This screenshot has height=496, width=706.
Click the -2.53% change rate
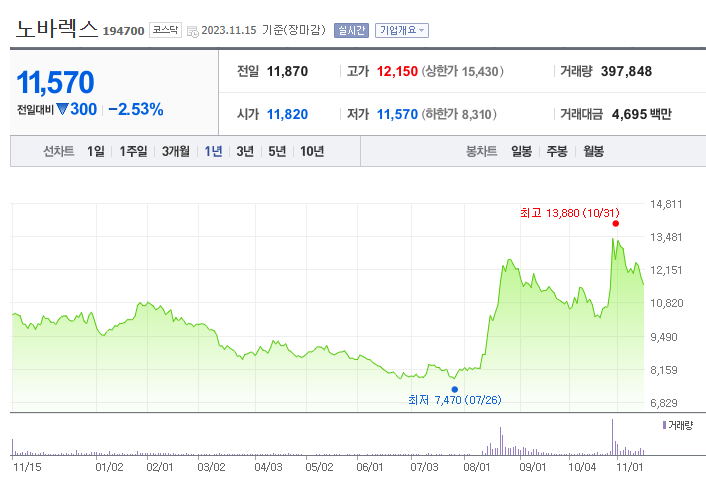tap(136, 109)
